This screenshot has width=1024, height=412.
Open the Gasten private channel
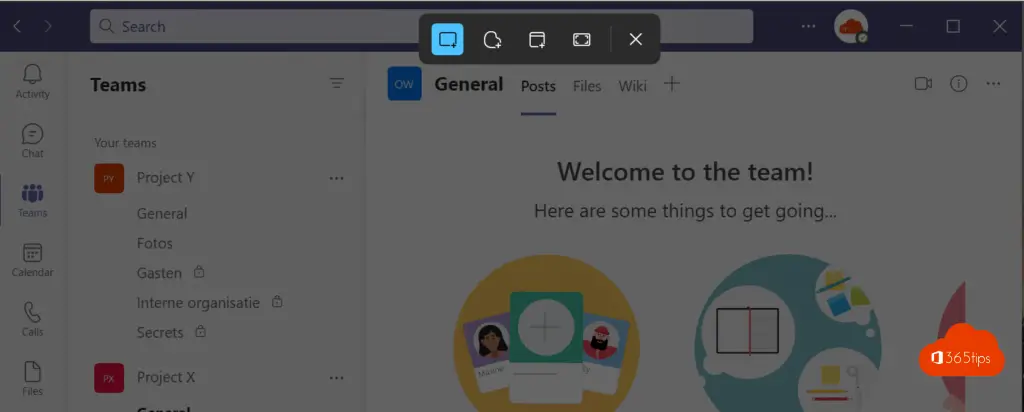click(159, 273)
